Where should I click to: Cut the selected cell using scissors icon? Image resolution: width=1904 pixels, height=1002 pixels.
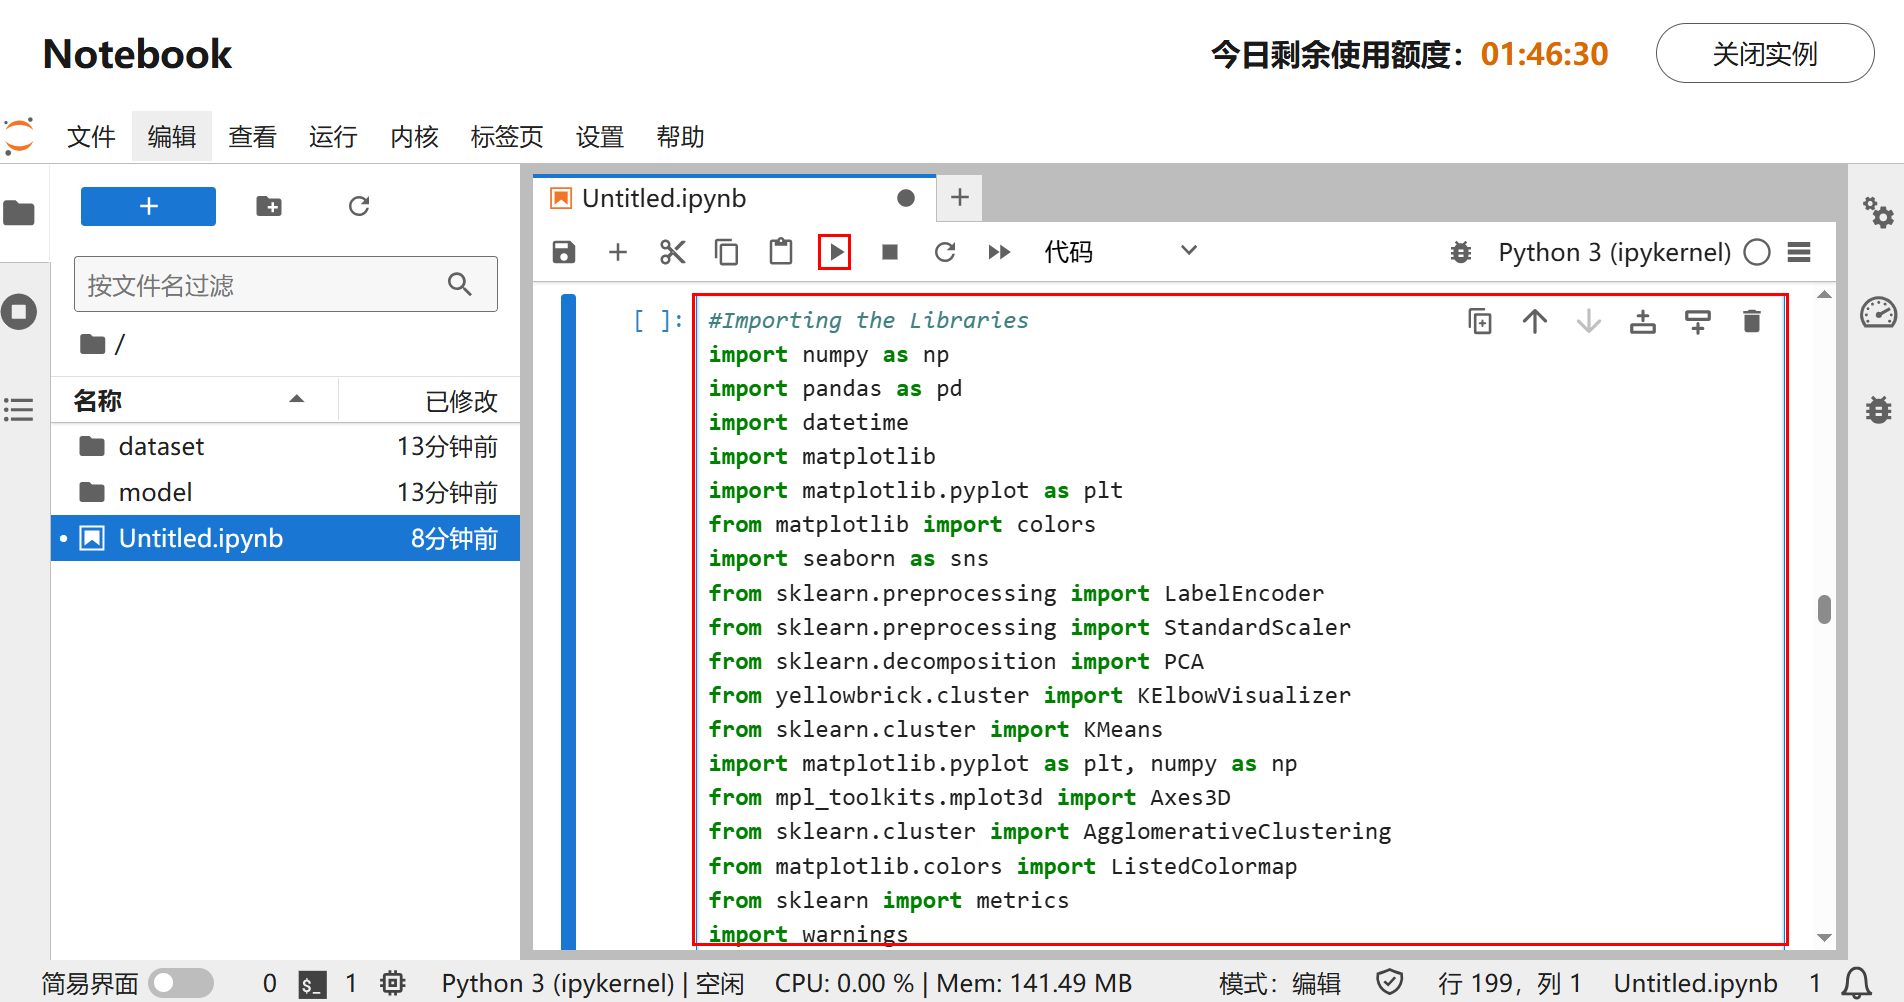672,252
